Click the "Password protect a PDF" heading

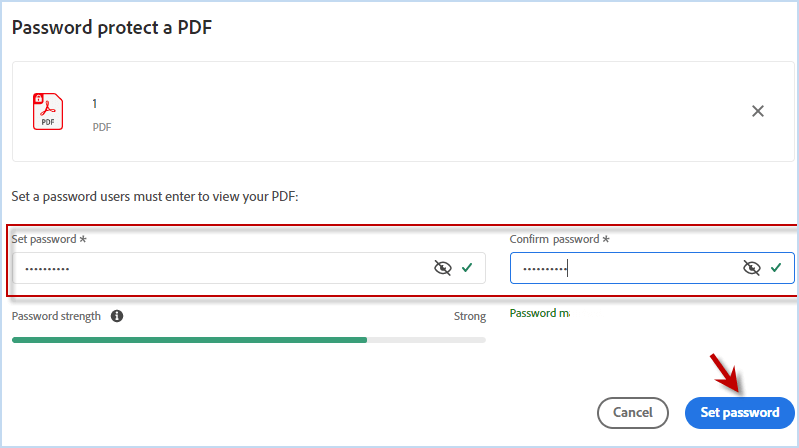tap(112, 27)
